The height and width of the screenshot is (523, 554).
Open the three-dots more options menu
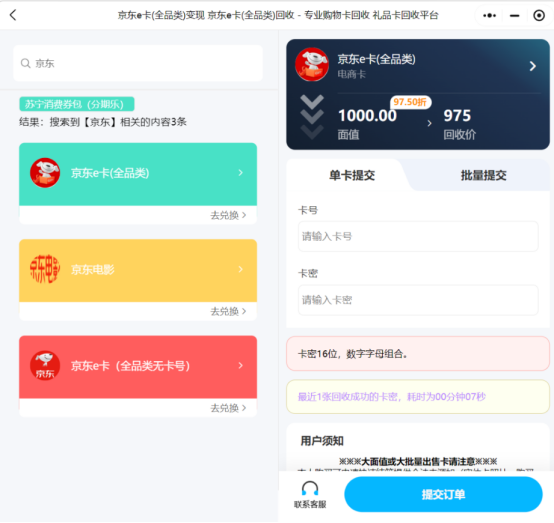click(x=489, y=16)
